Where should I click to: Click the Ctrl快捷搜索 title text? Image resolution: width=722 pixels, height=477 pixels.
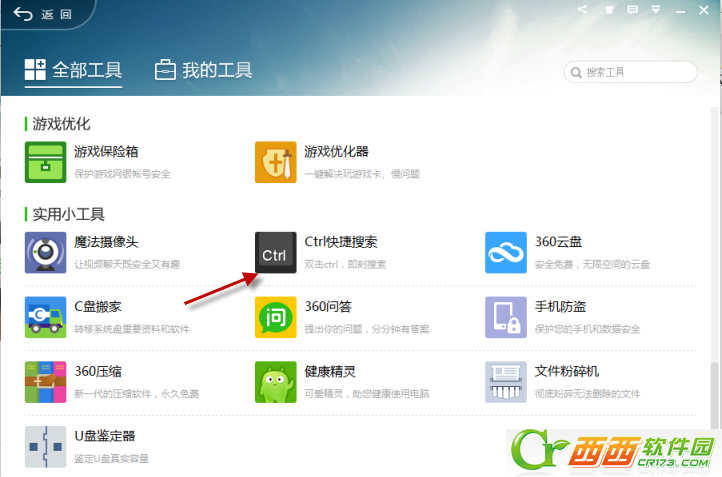pos(341,242)
